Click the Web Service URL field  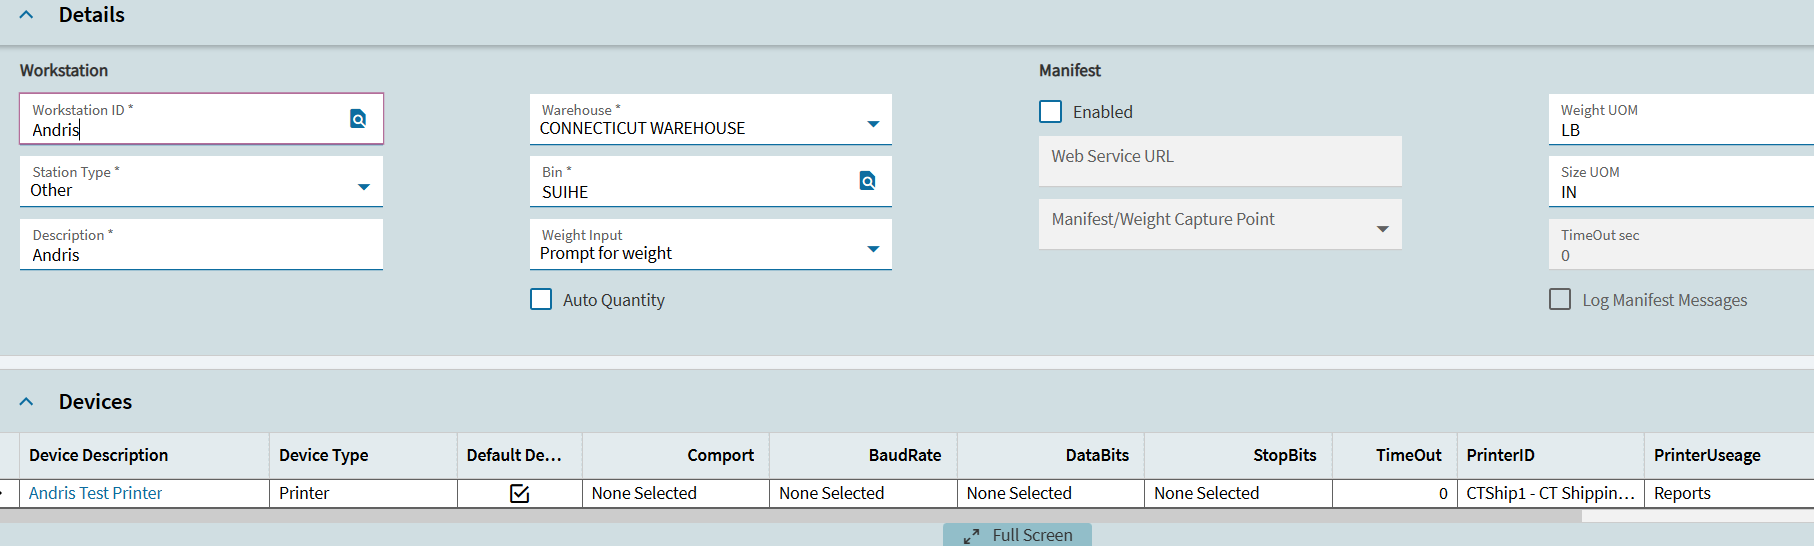(x=1219, y=162)
